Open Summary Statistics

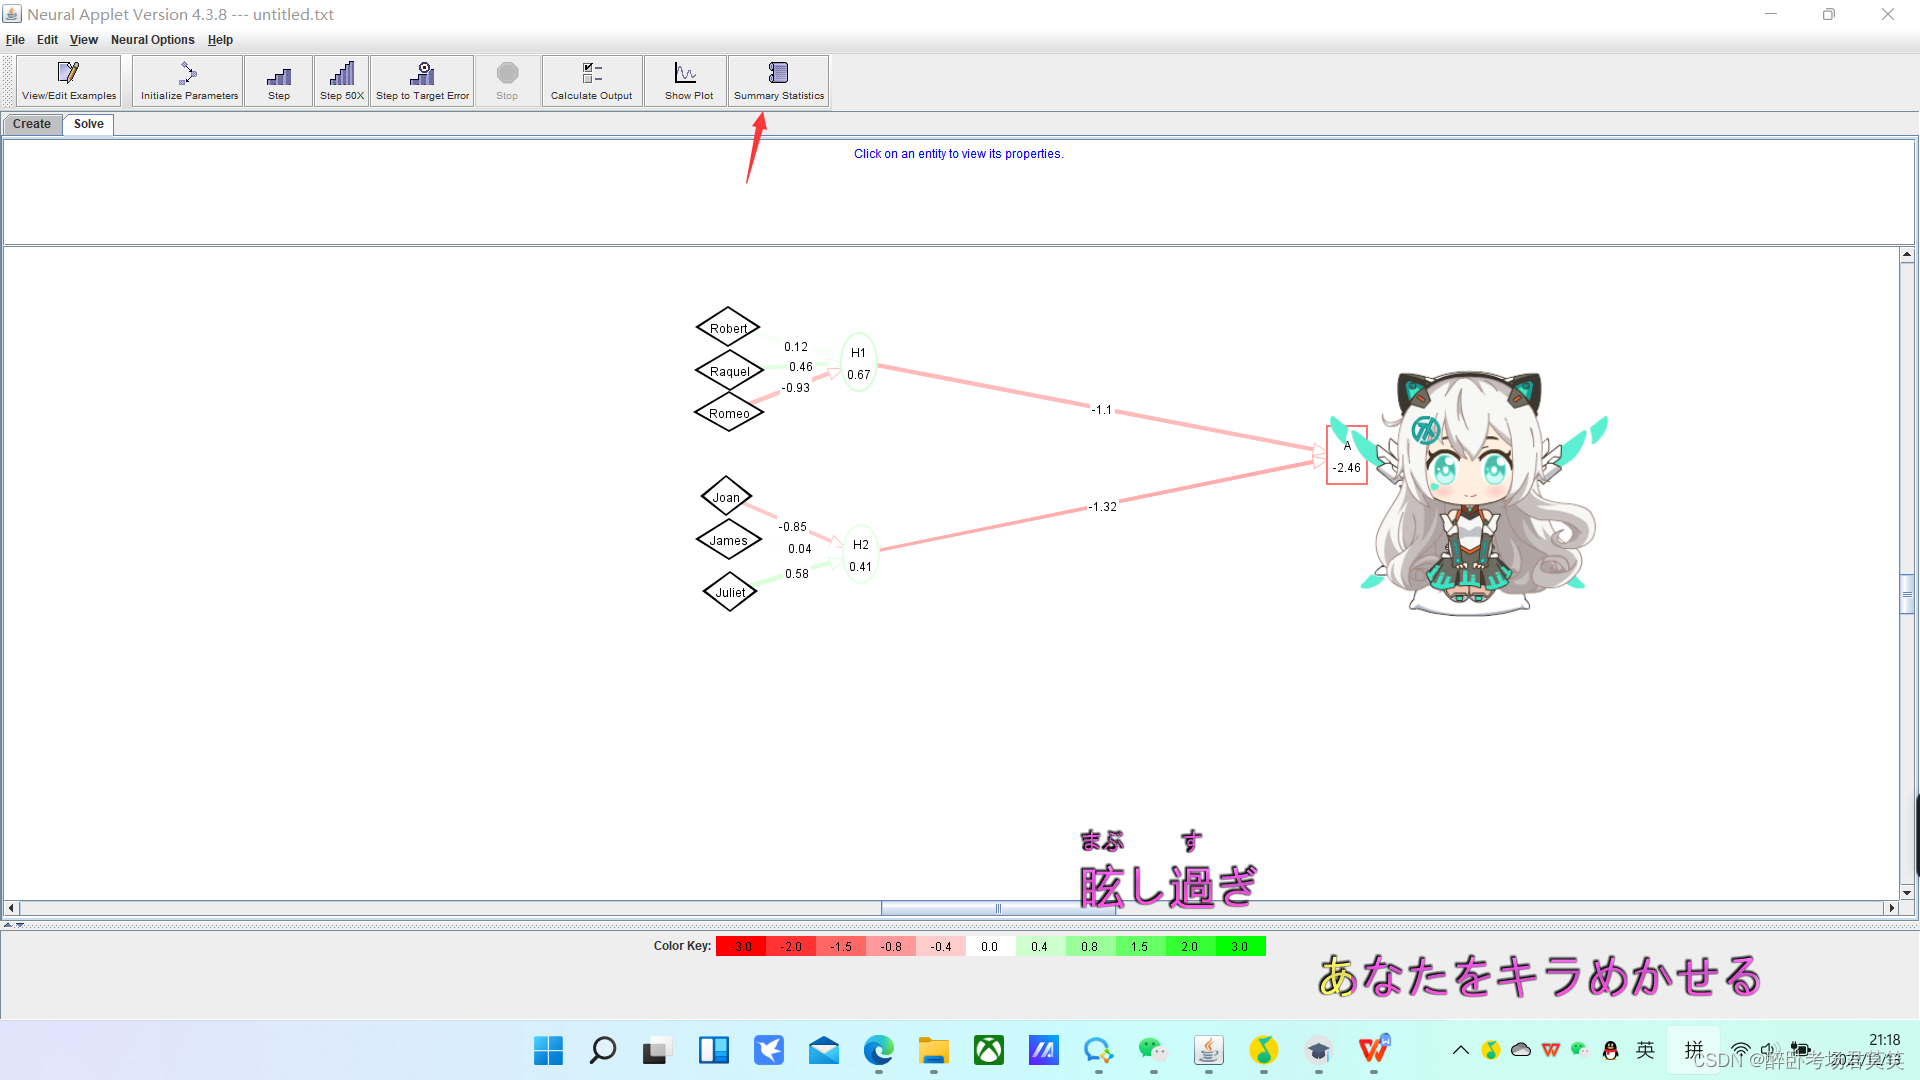pyautogui.click(x=779, y=81)
